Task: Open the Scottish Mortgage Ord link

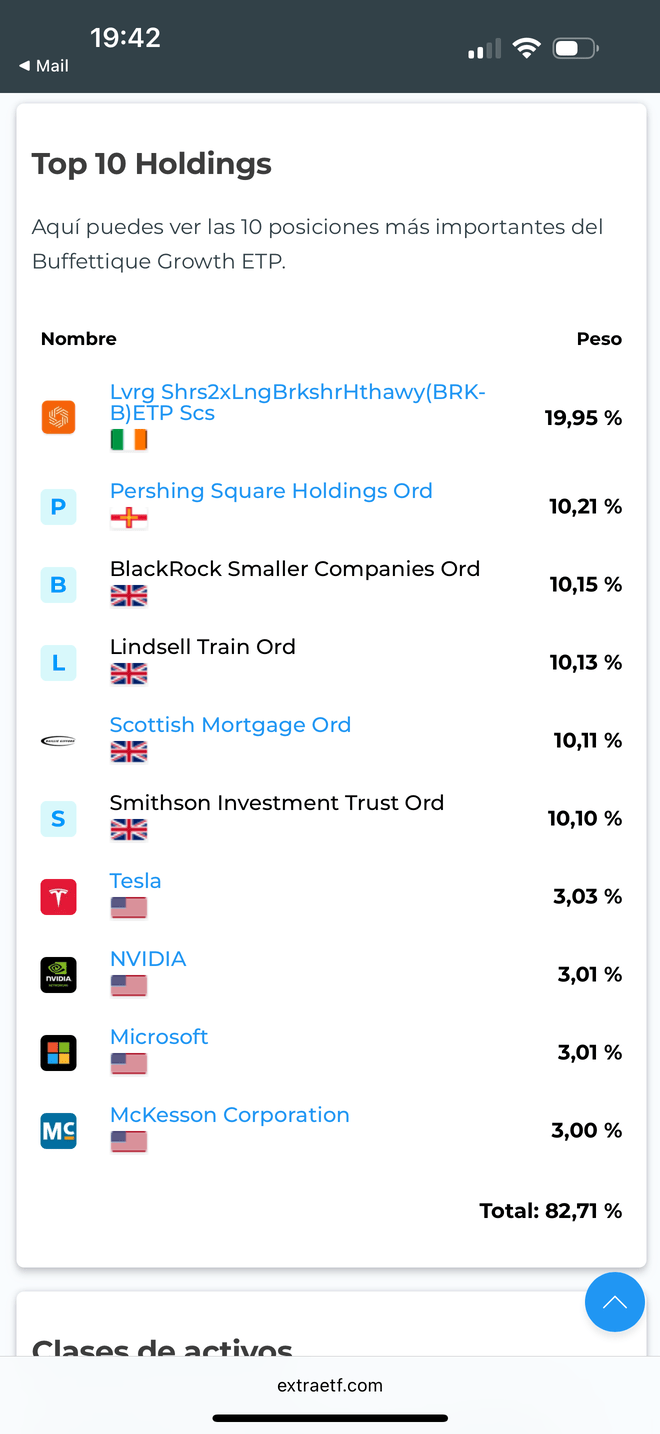Action: (230, 725)
